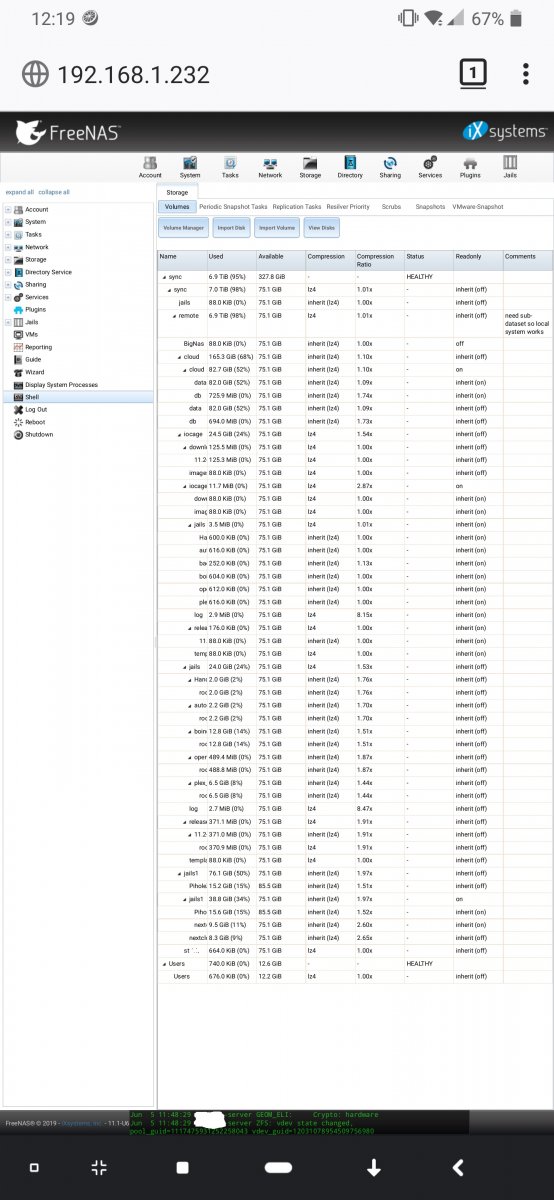Open the Services toolbar icon
Image resolution: width=554 pixels, height=1200 pixels.
click(430, 166)
